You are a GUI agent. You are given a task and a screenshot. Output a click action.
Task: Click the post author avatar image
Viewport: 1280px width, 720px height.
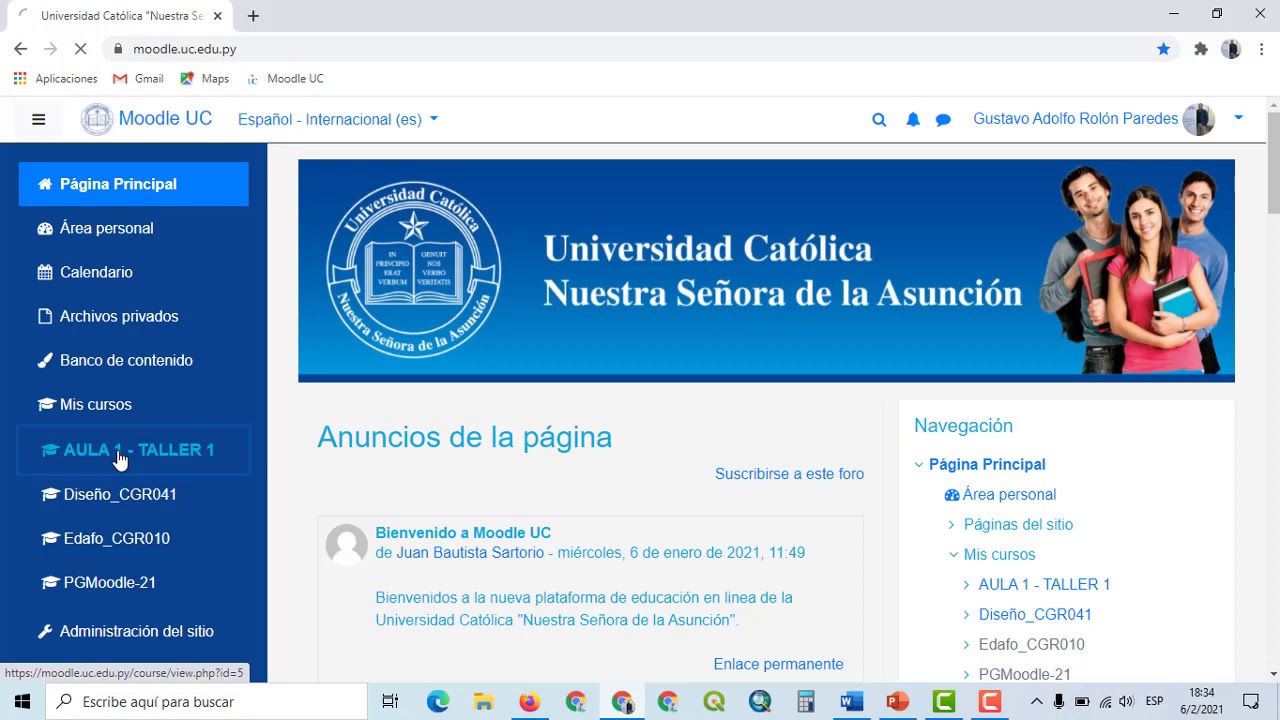(347, 545)
